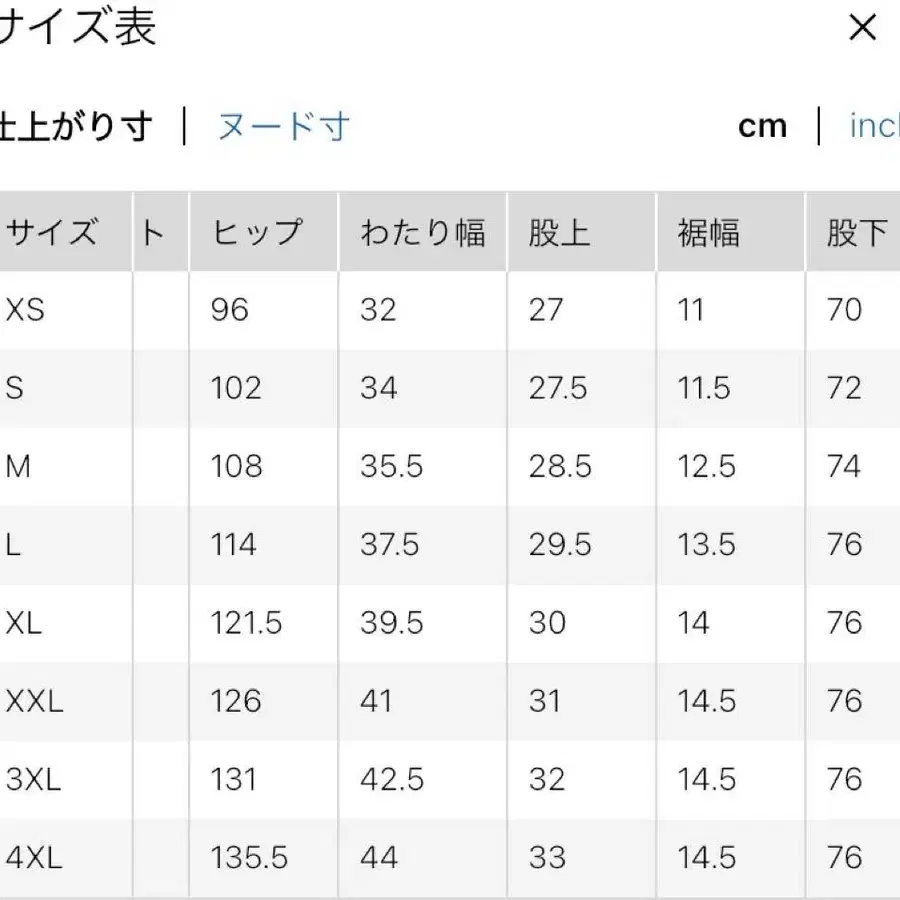
Task: Switch to ヌード寸 measurements
Action: coord(283,125)
